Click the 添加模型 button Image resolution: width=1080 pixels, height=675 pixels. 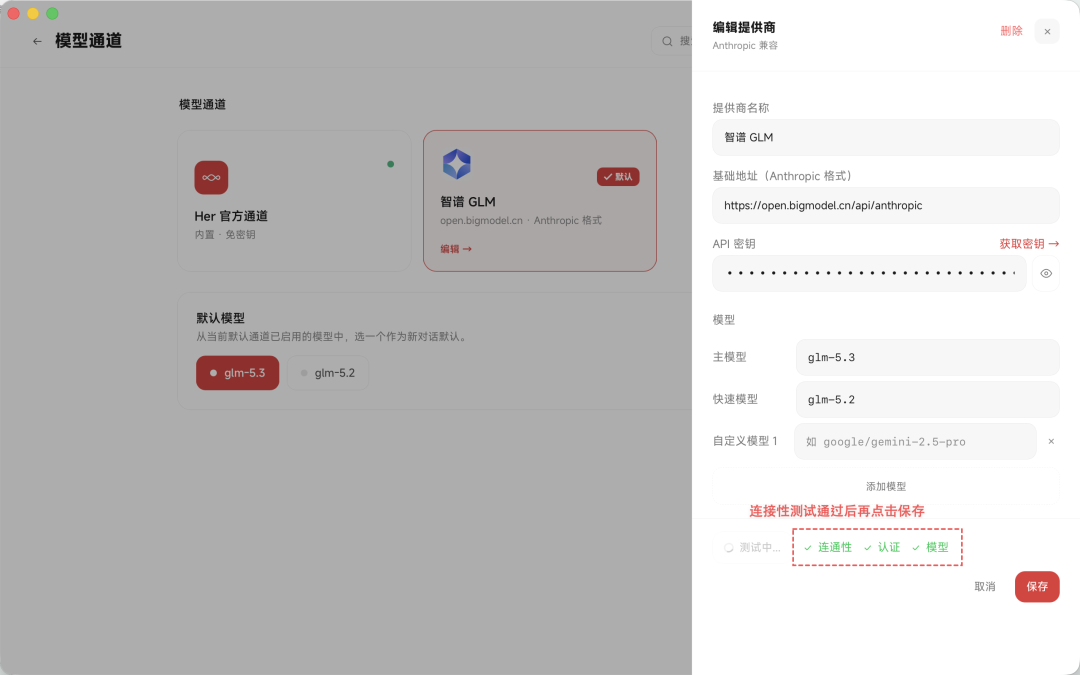[886, 486]
